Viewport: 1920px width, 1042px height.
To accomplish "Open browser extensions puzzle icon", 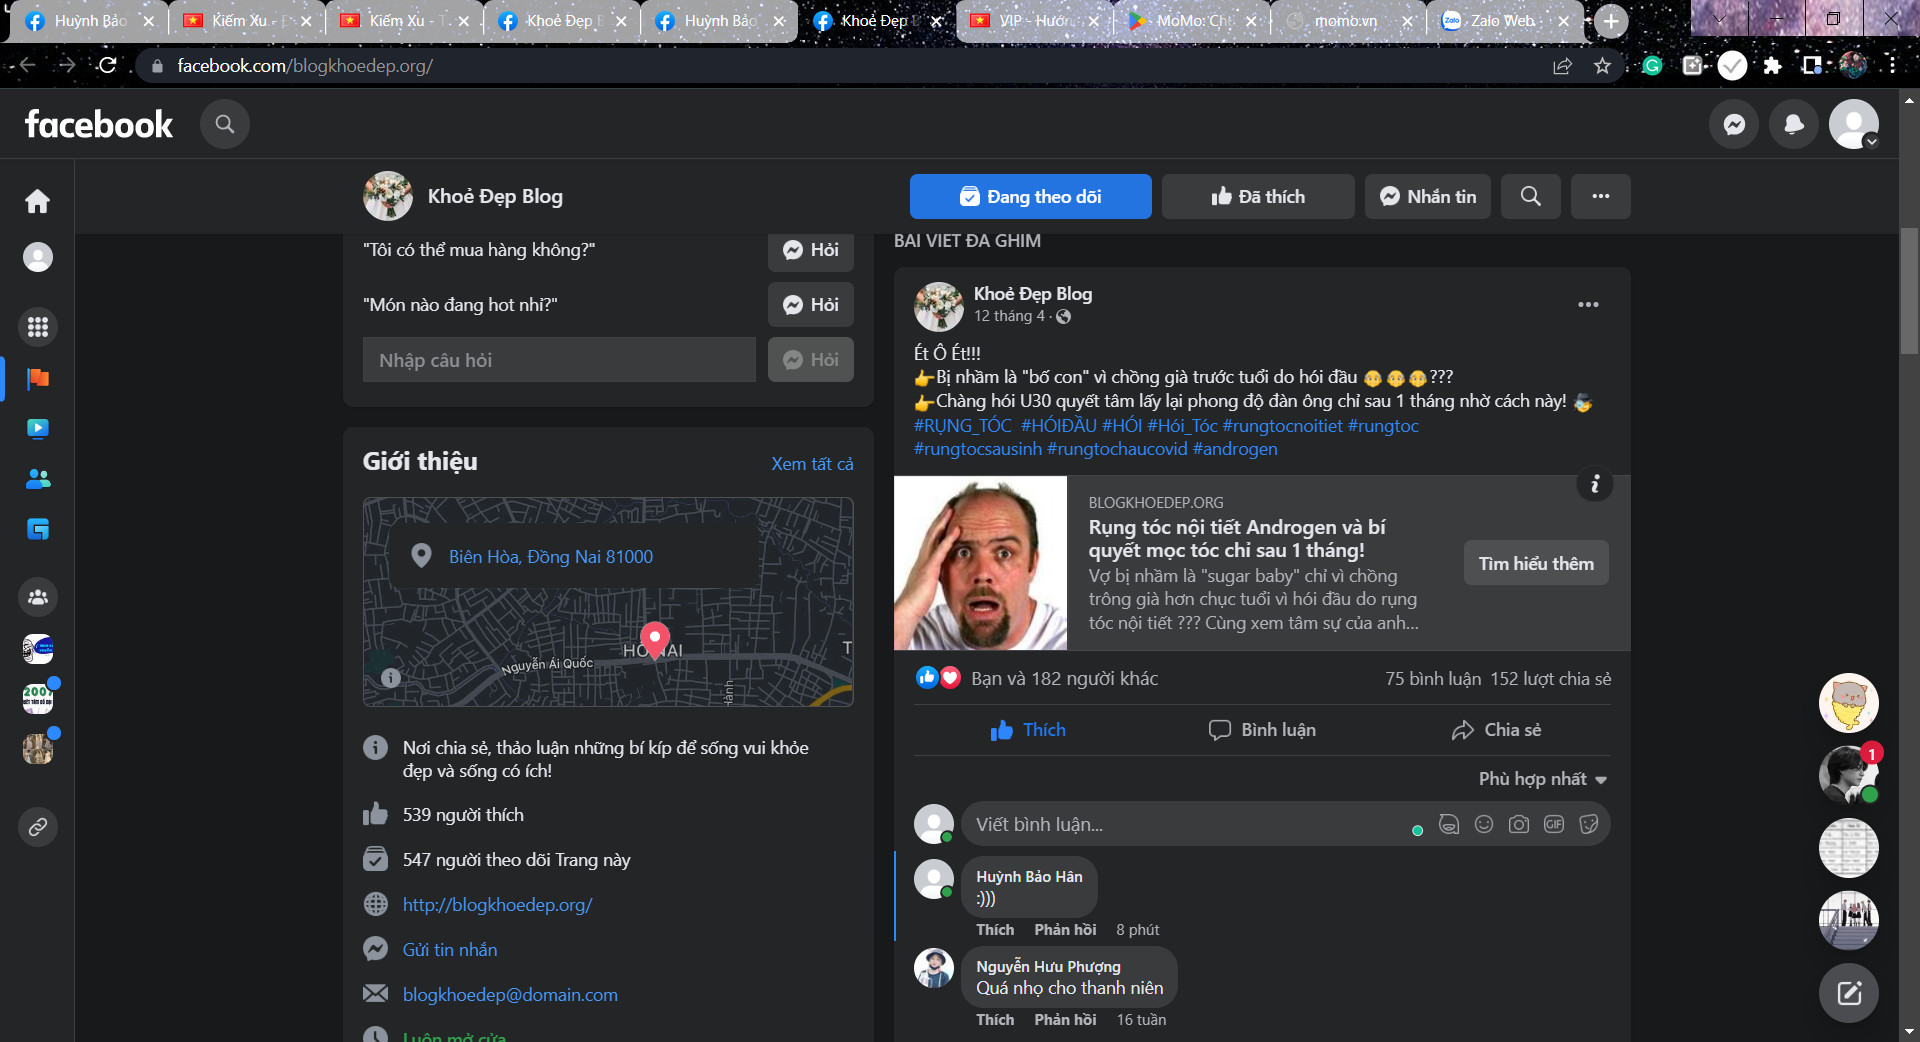I will (1772, 66).
